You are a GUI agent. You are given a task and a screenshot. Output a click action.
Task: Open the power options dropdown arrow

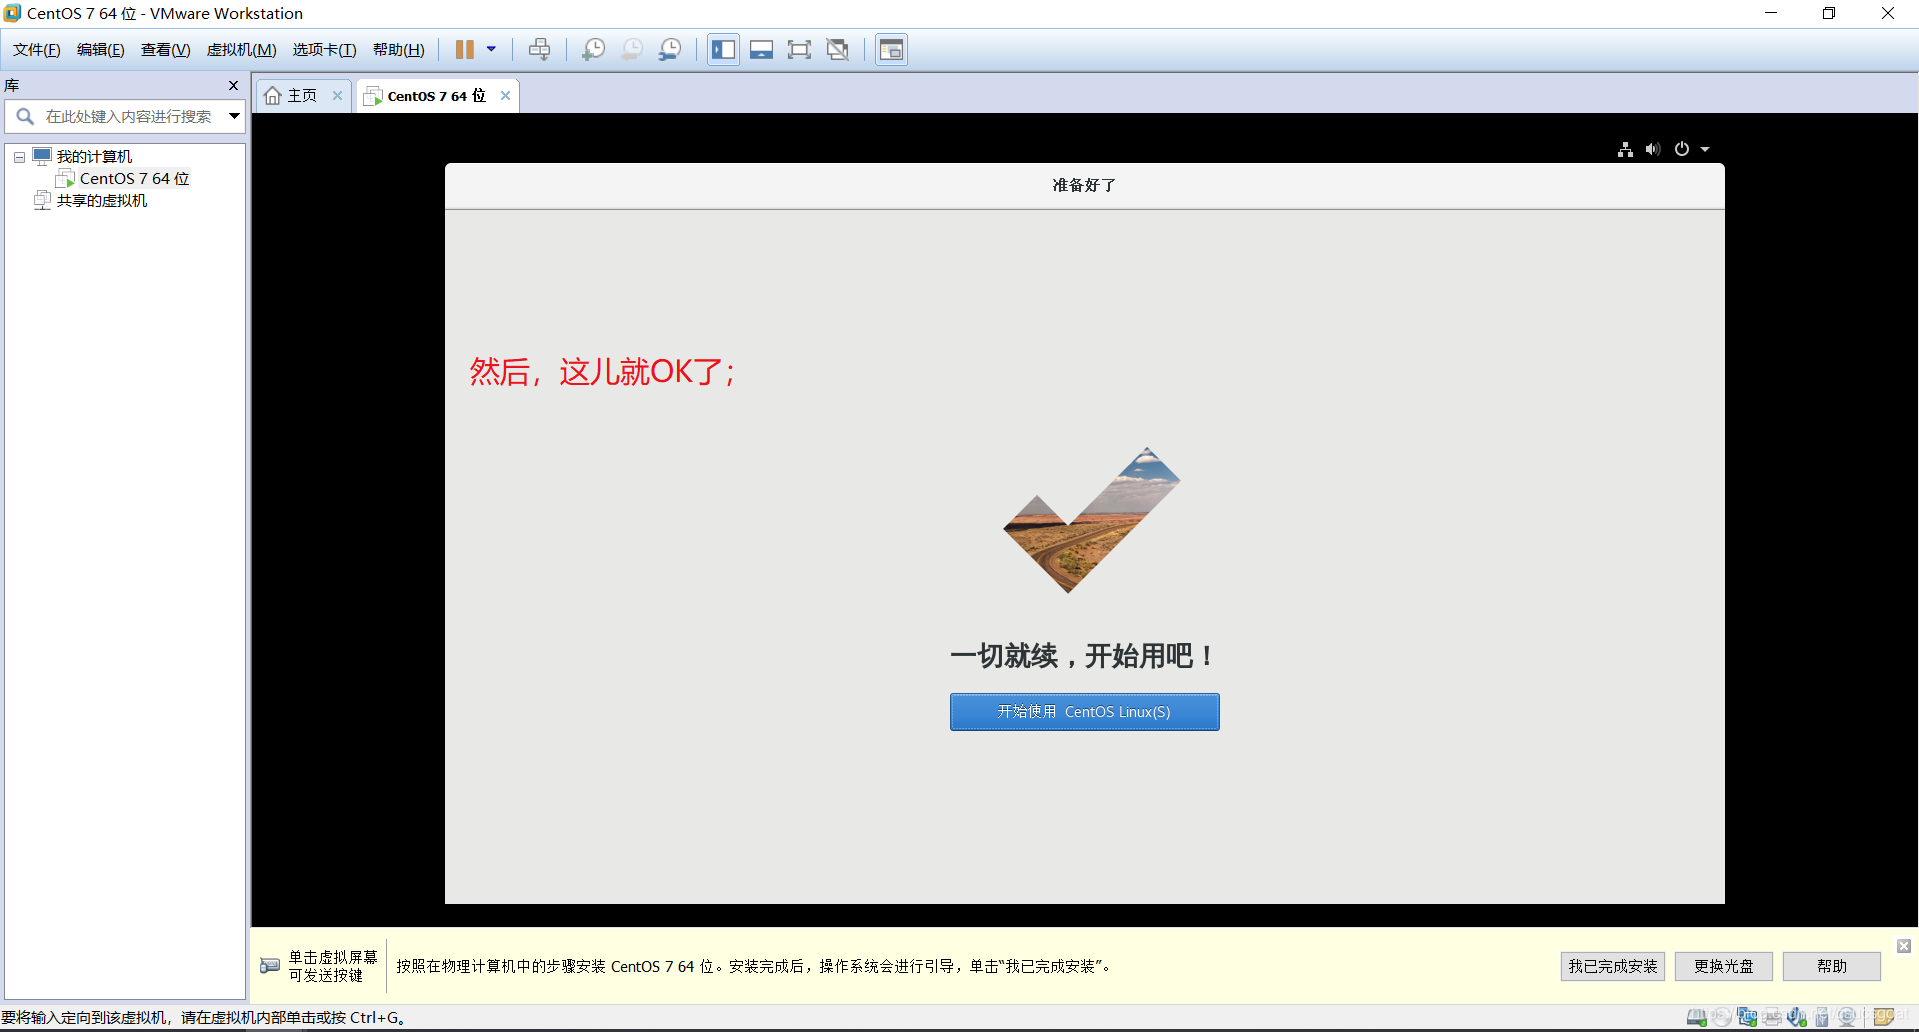click(491, 49)
